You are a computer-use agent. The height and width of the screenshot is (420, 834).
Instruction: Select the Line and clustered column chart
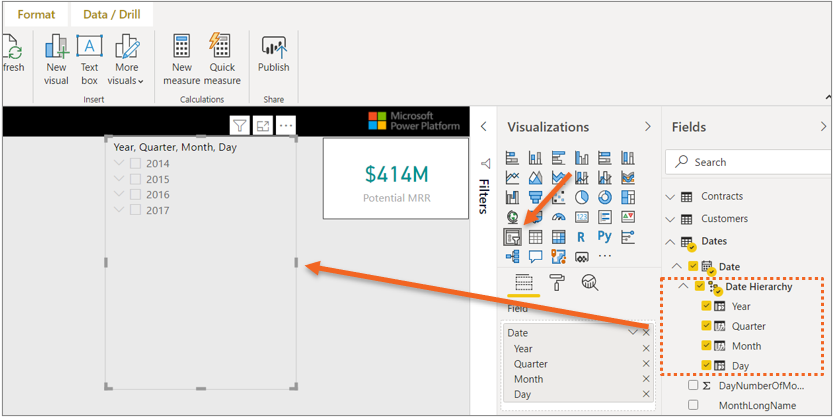(605, 178)
